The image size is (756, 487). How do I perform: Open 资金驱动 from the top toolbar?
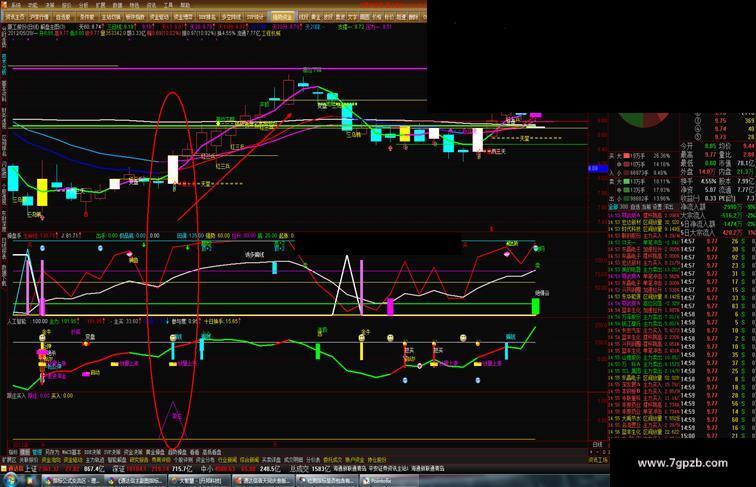159,17
